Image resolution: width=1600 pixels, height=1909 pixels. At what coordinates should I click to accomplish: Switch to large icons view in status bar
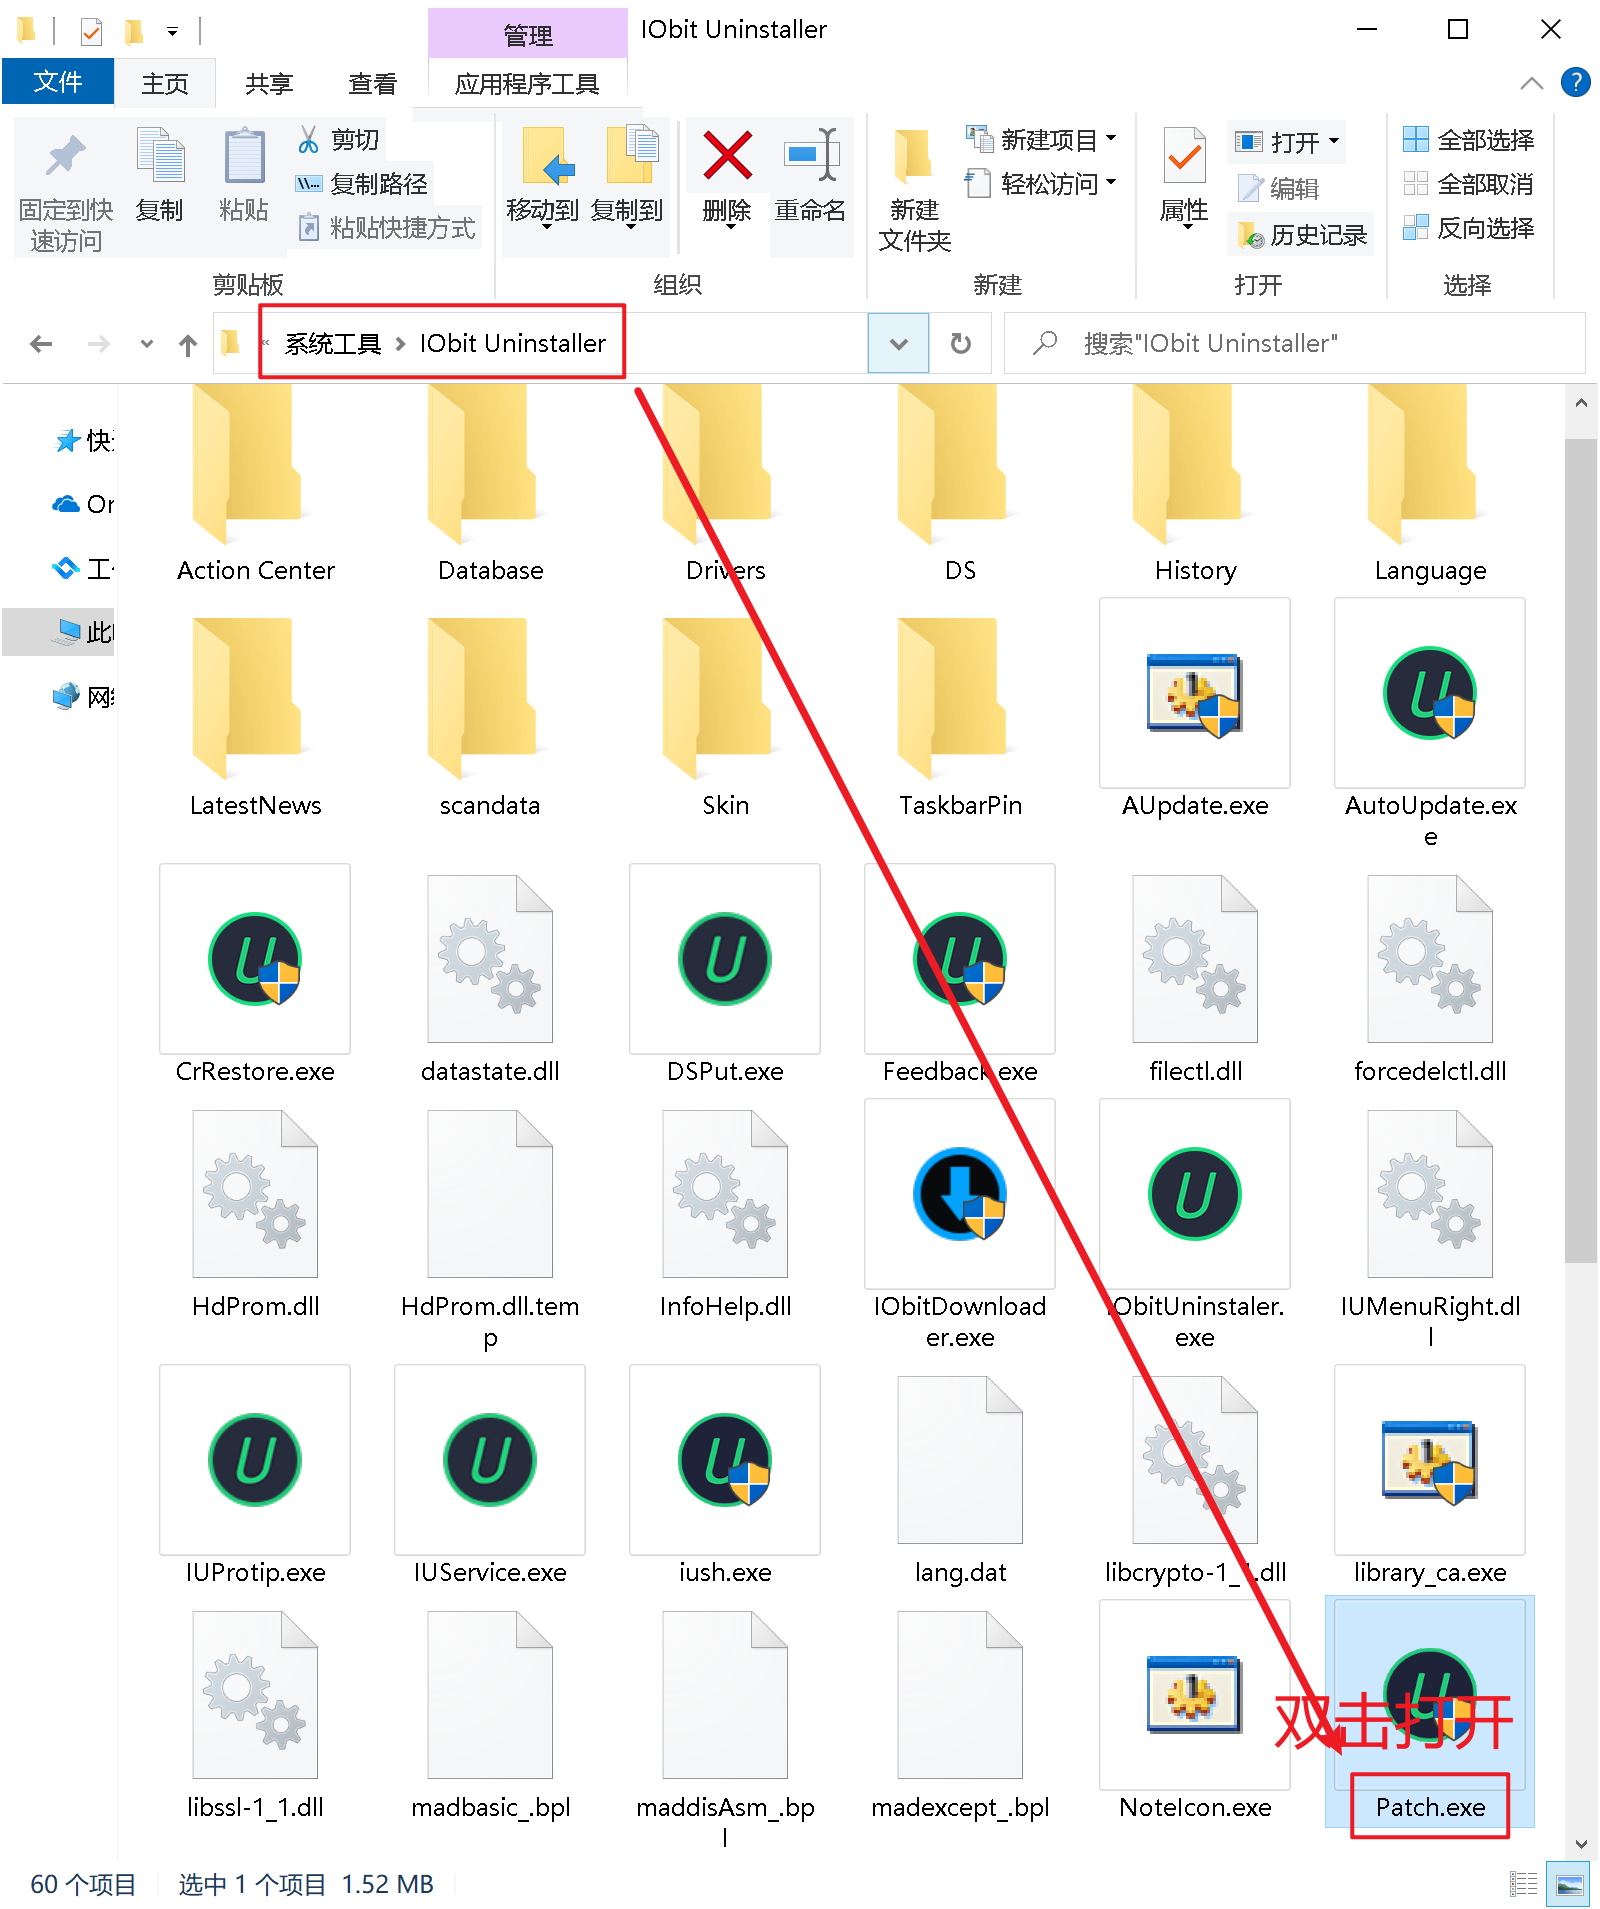[1568, 1885]
